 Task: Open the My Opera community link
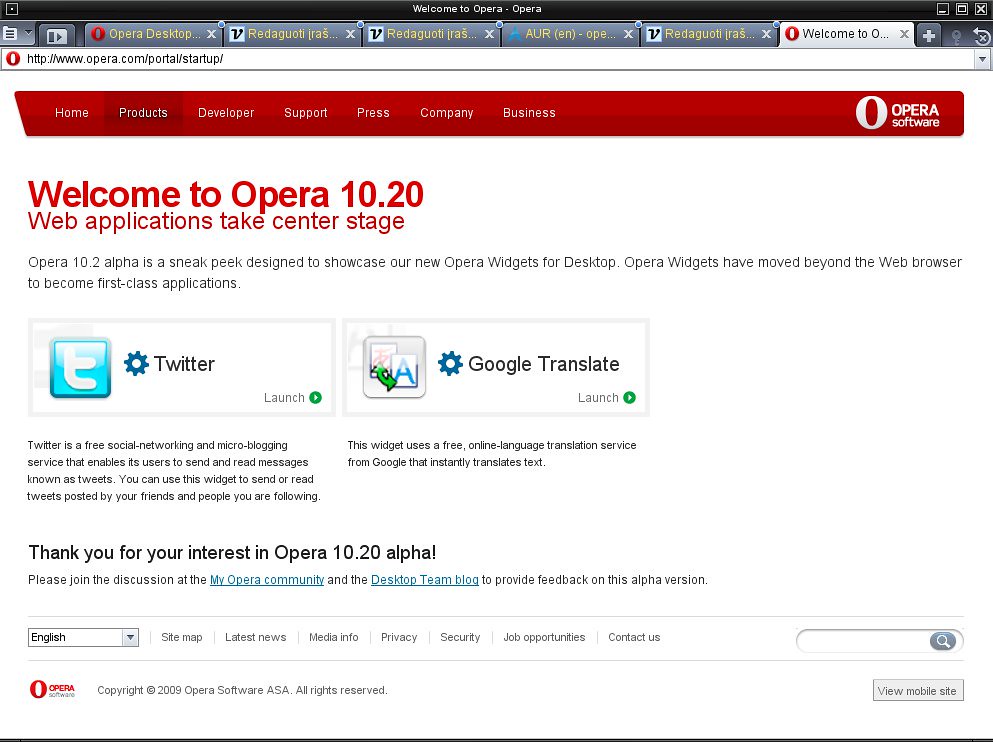(x=267, y=580)
